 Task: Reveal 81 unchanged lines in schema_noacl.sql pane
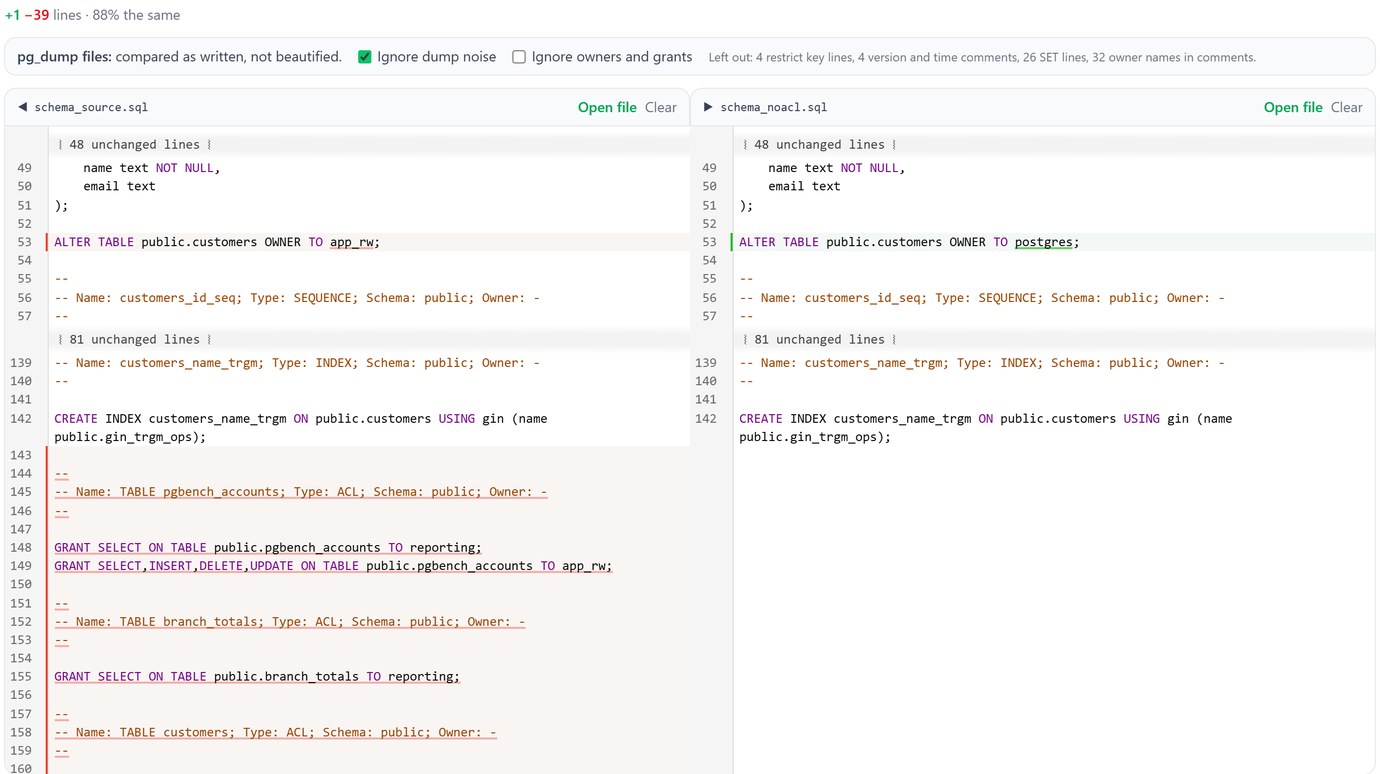819,340
